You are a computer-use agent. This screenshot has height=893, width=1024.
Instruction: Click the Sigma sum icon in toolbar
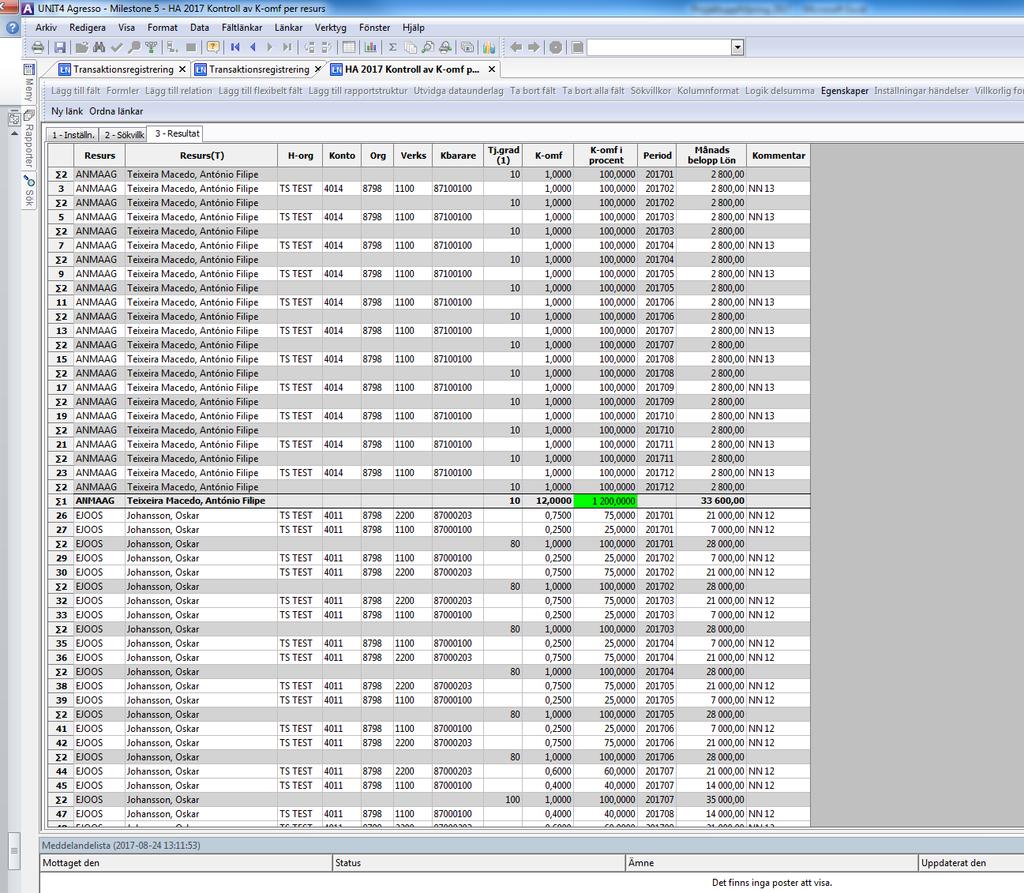[392, 47]
